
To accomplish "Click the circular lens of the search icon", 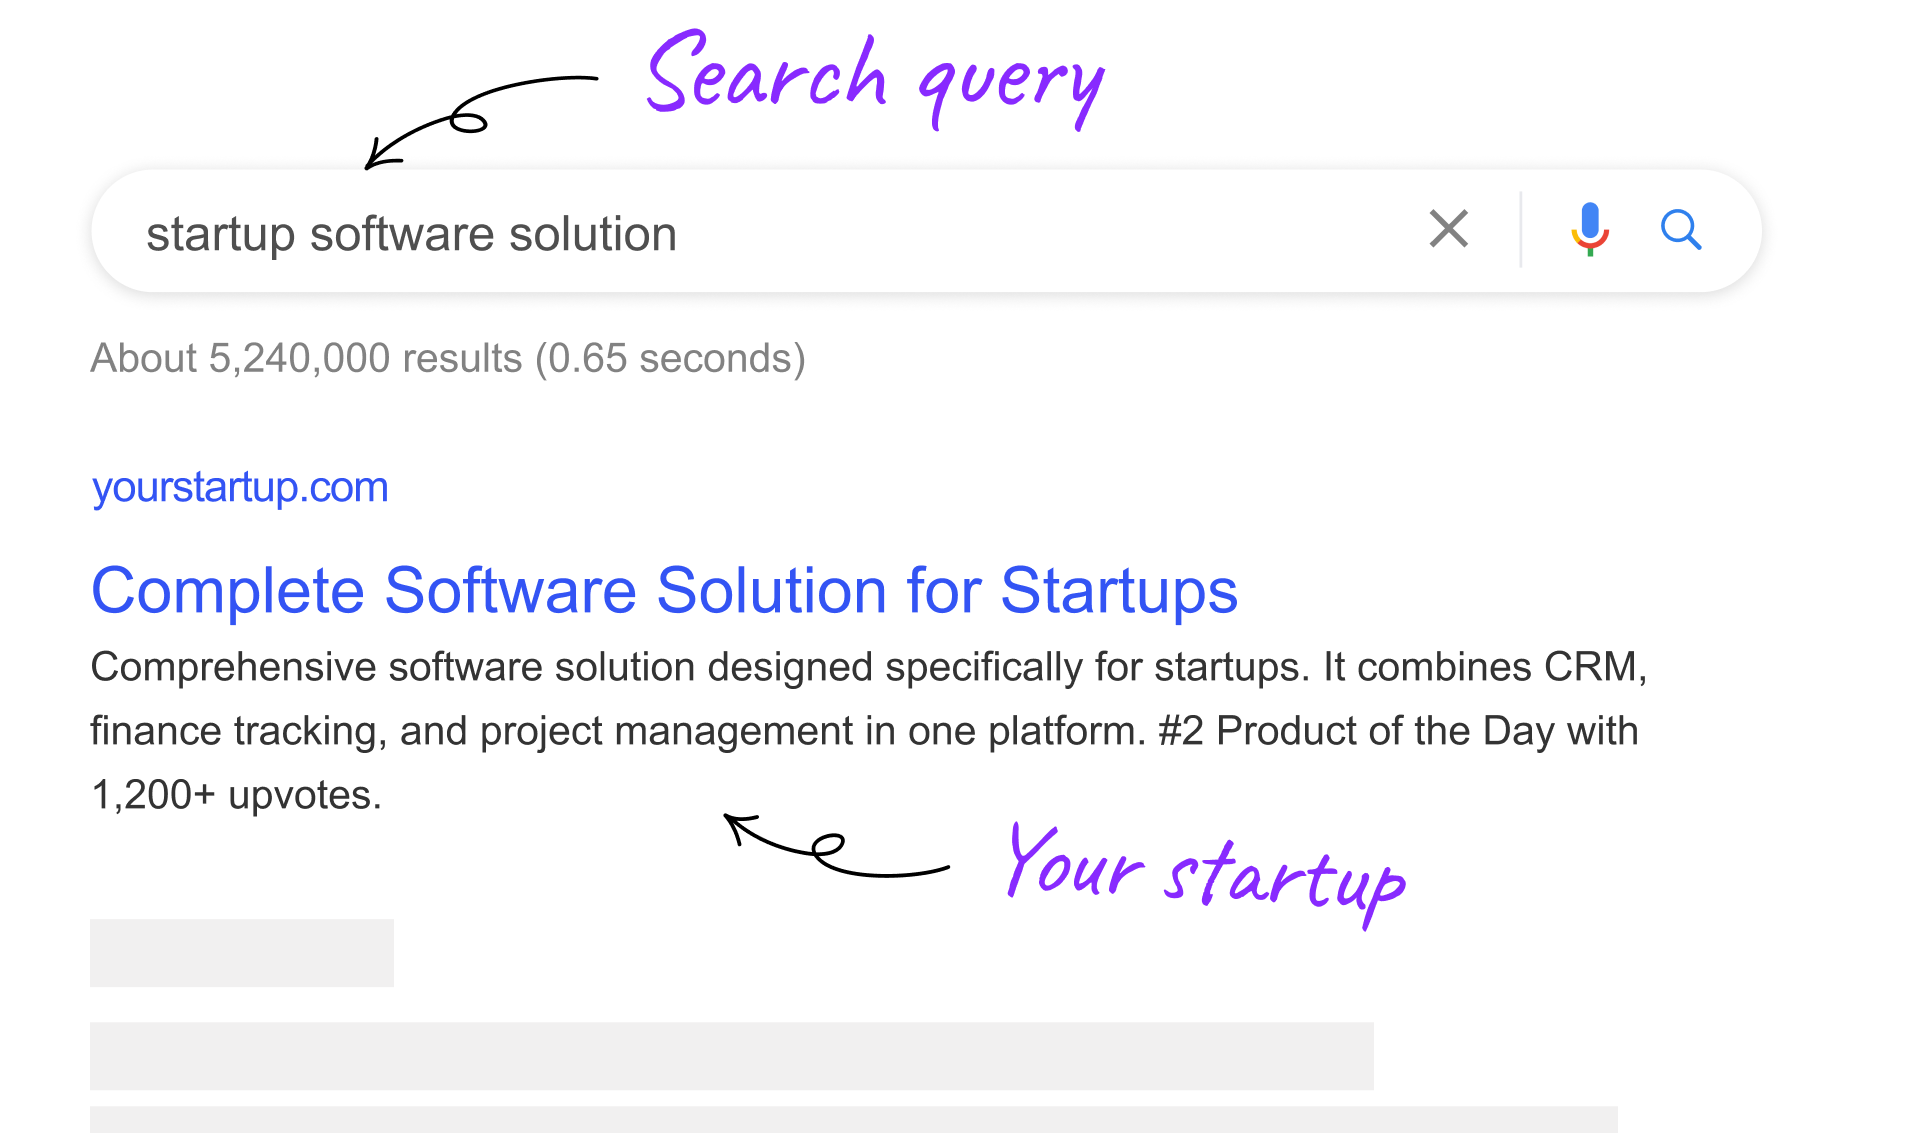I will click(x=1676, y=225).
